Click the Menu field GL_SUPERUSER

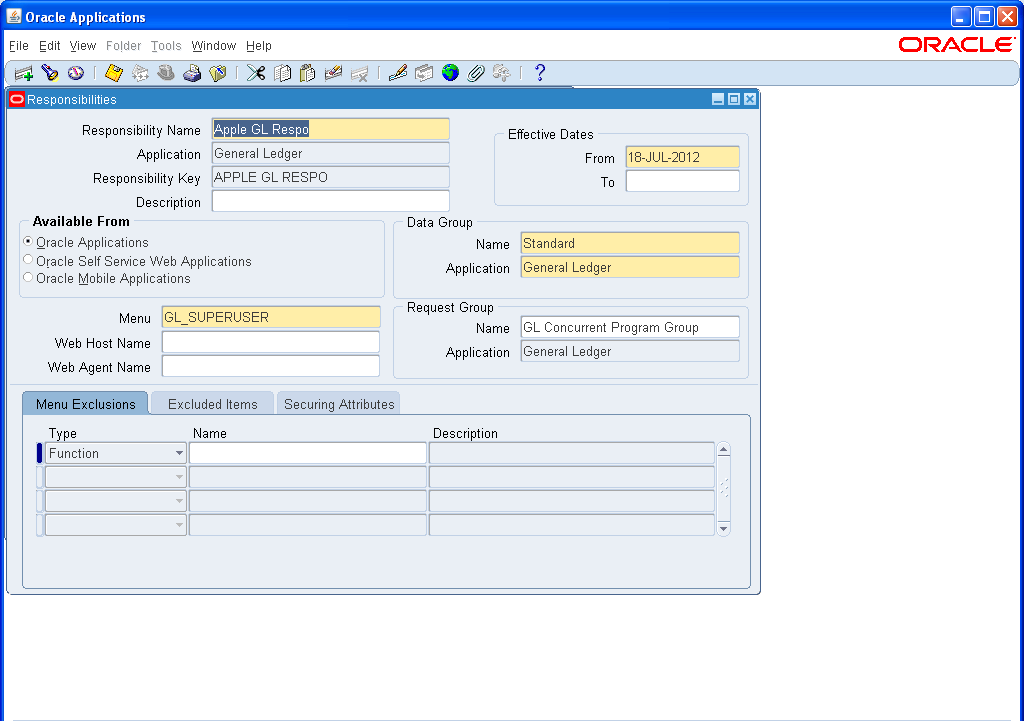271,317
